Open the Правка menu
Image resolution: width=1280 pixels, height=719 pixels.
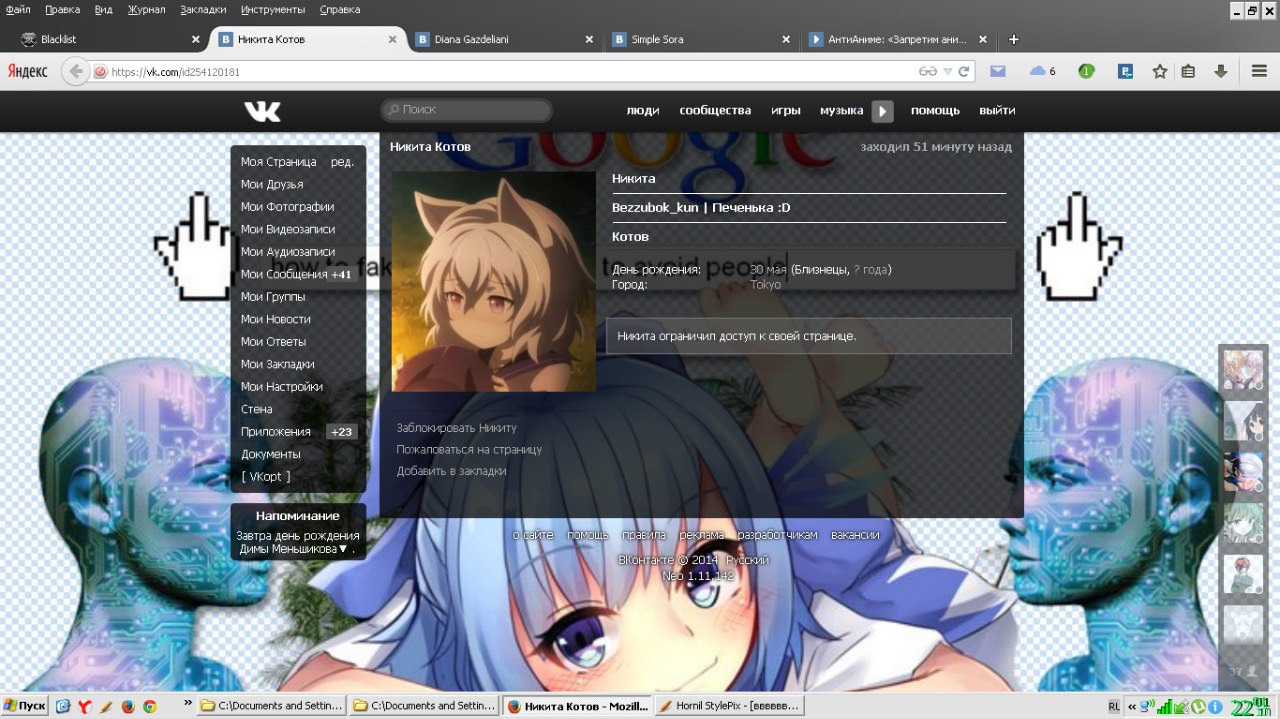62,9
